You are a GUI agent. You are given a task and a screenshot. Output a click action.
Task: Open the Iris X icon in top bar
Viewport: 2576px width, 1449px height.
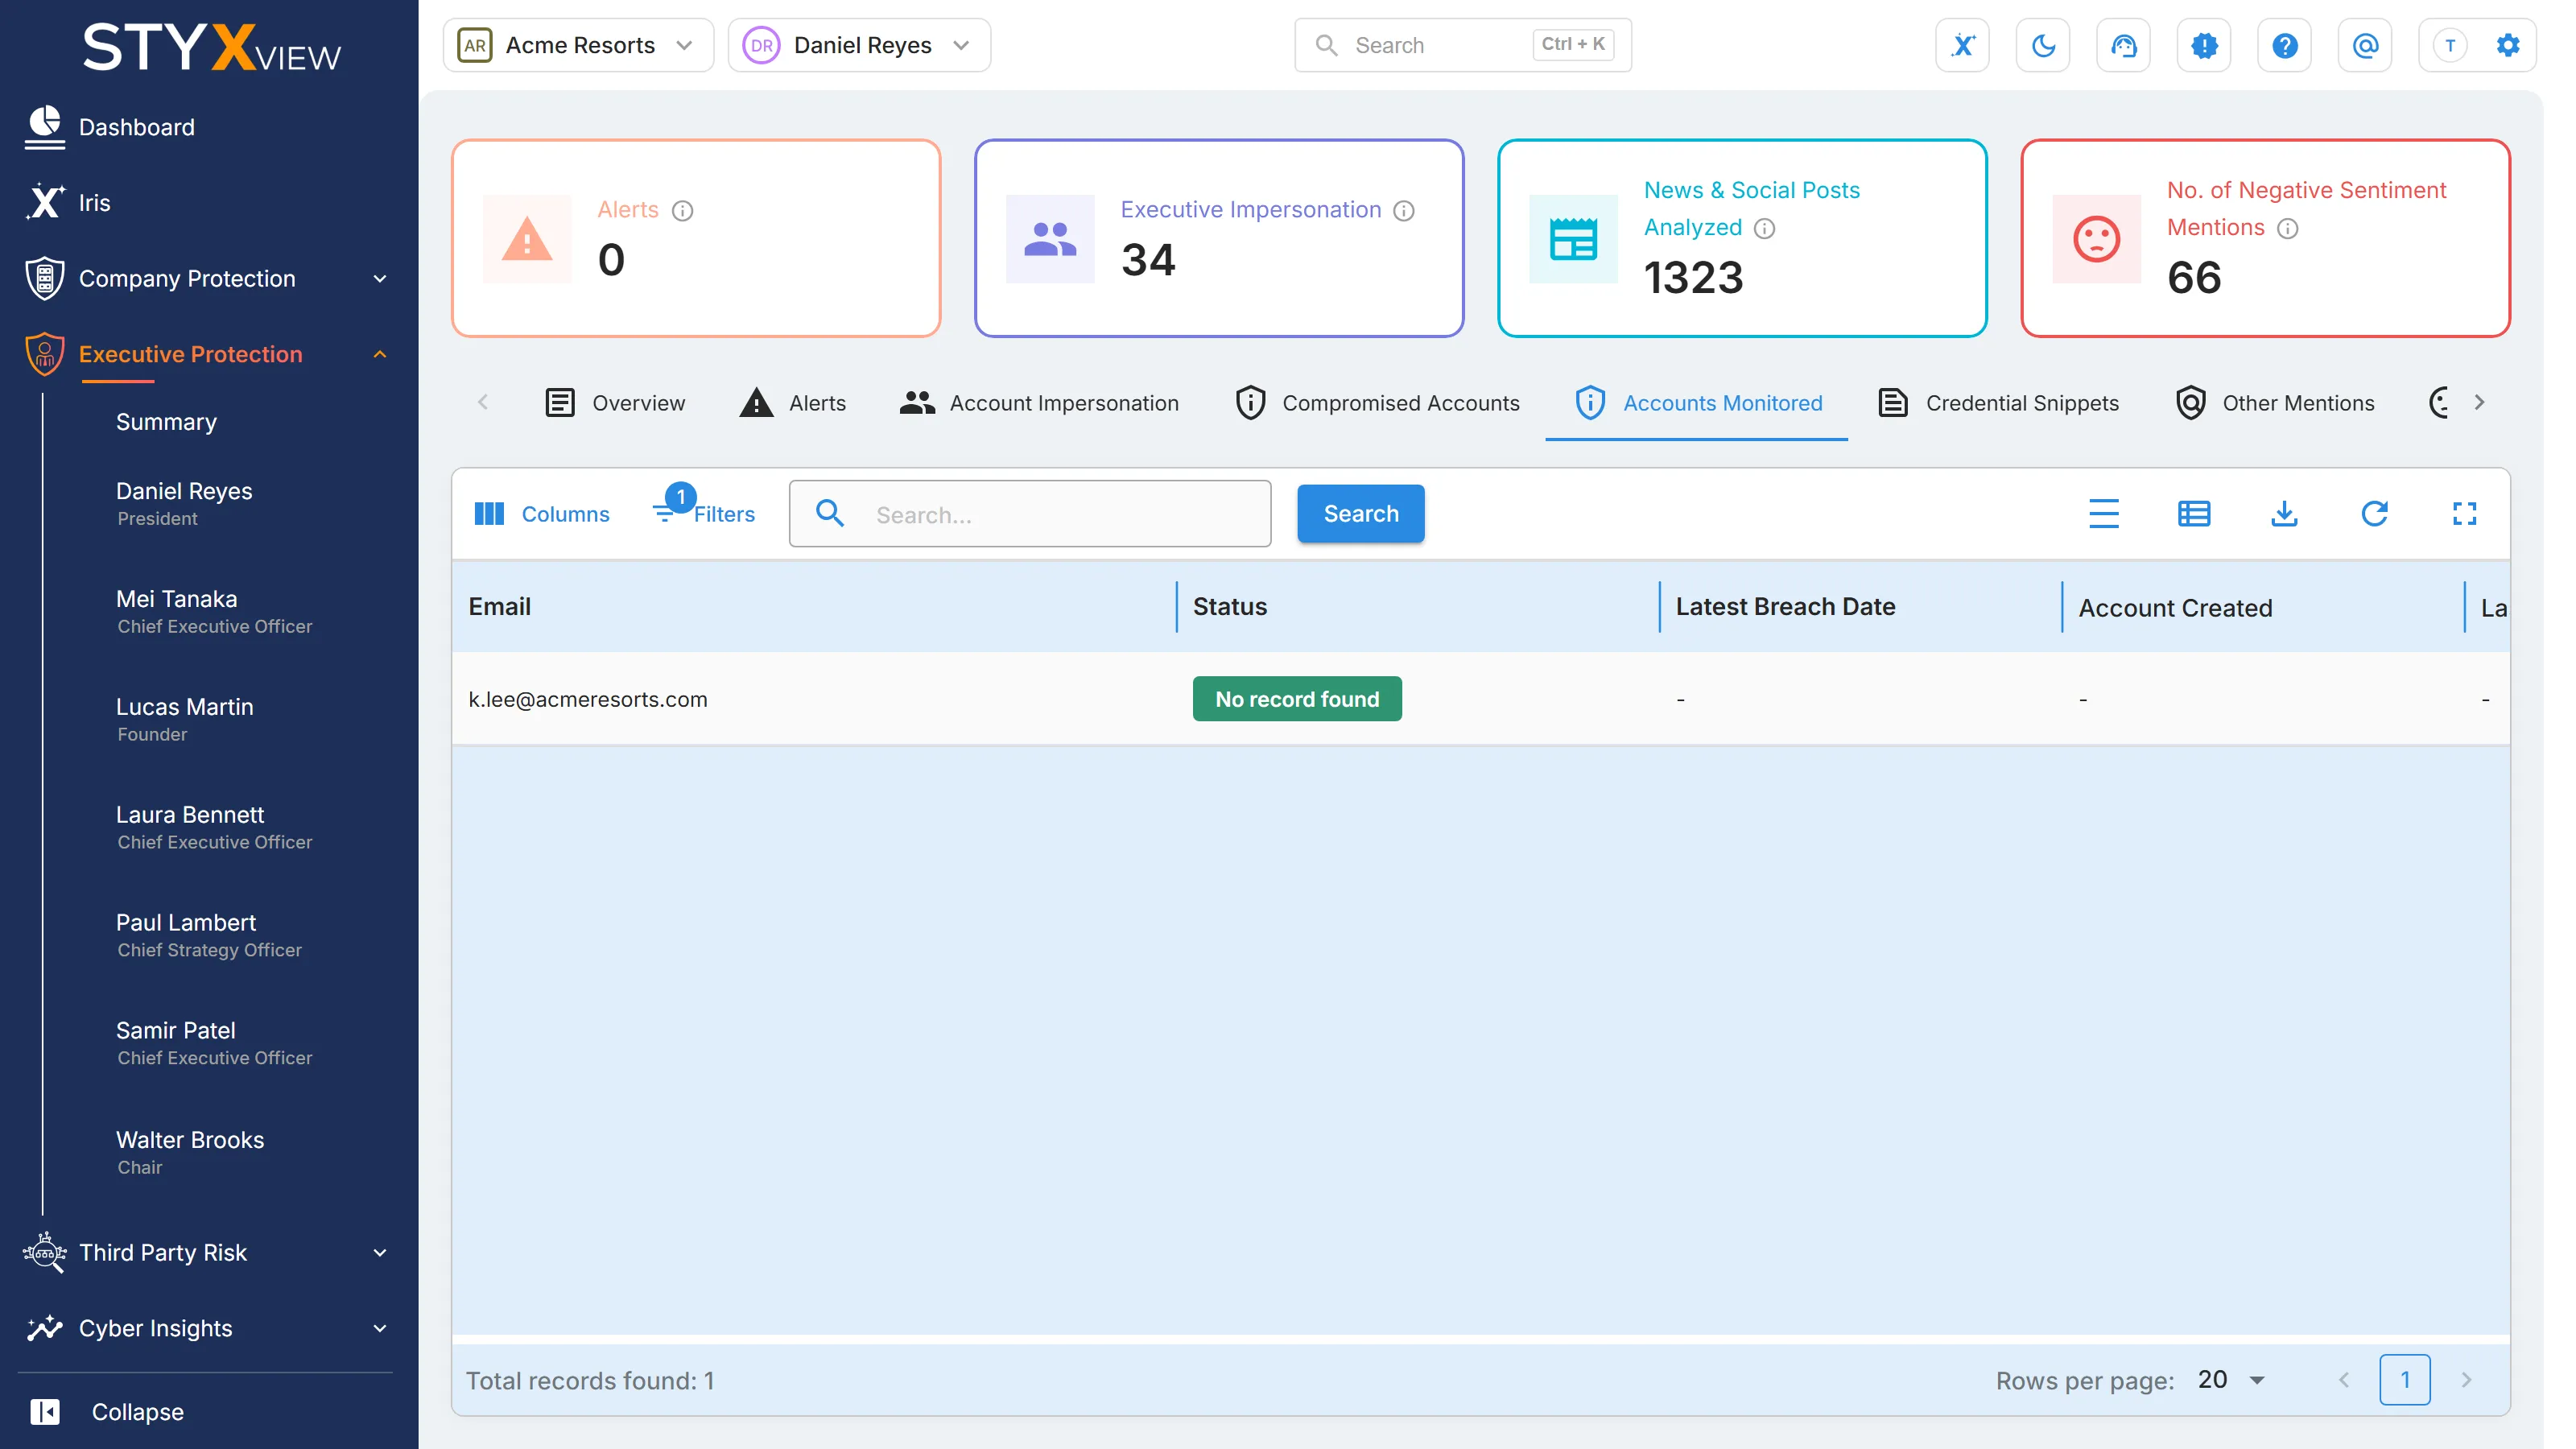click(1962, 45)
